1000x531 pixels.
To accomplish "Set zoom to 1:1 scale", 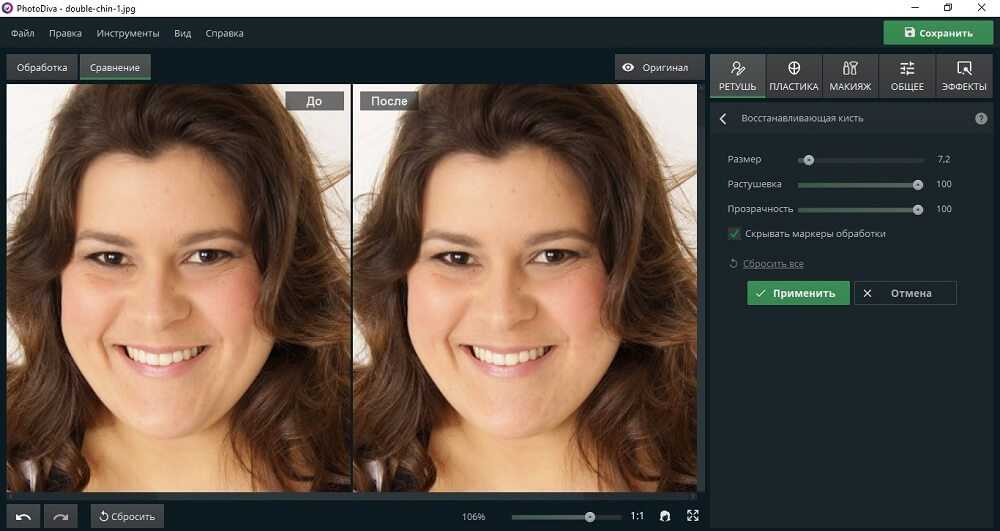I will [637, 516].
